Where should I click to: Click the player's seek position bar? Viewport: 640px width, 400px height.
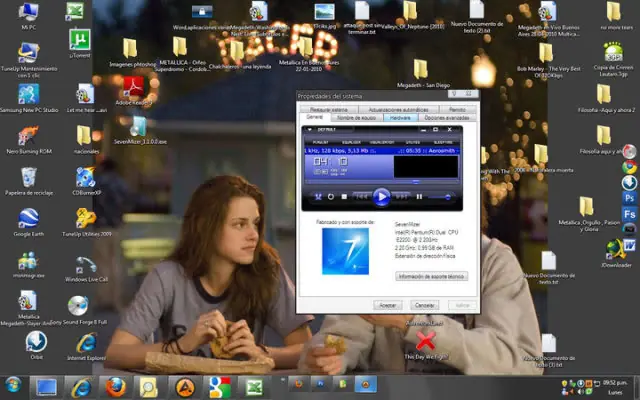(x=382, y=182)
